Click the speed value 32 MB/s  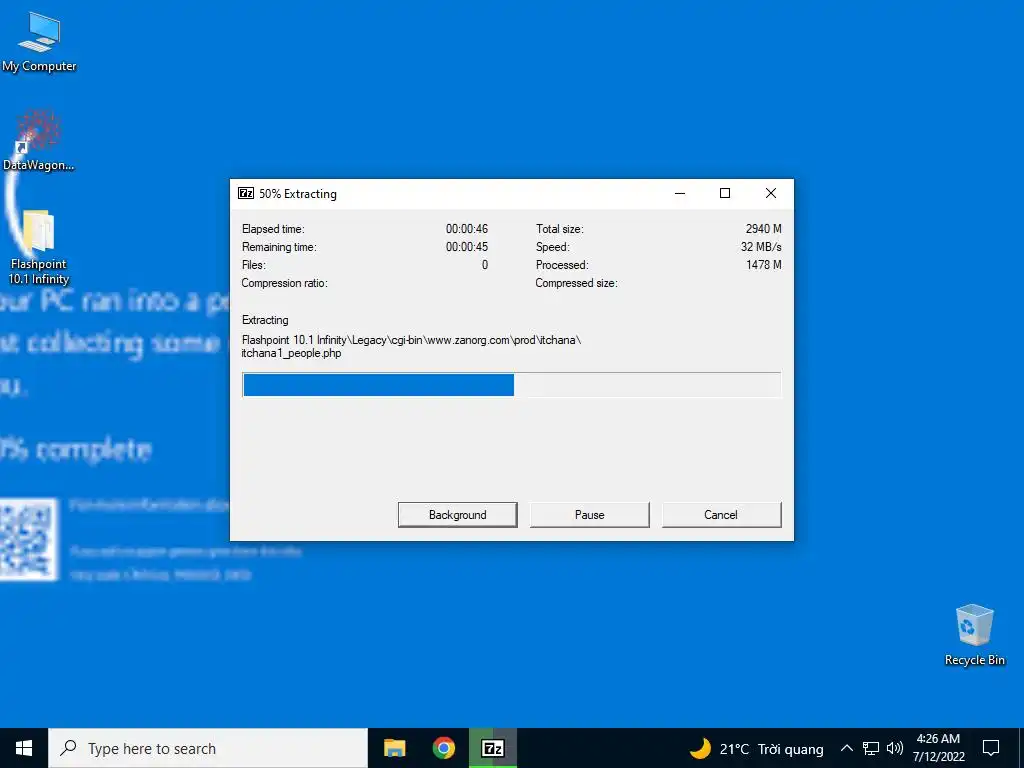[761, 247]
